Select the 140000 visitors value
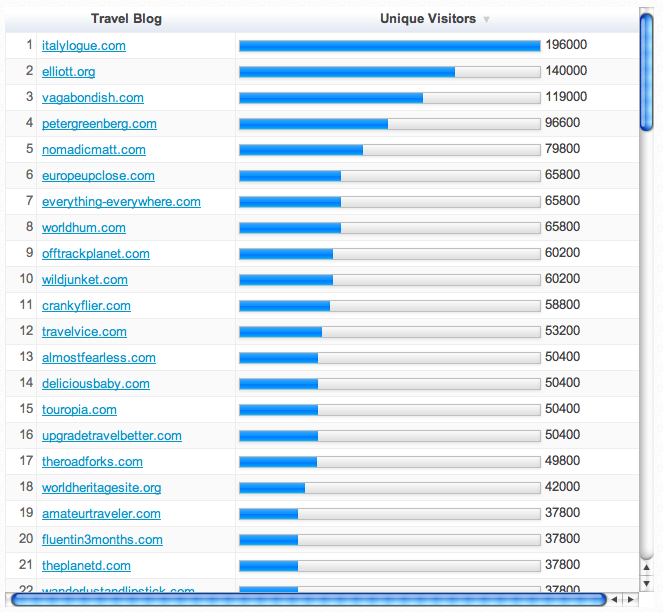The image size is (663, 612). [x=566, y=71]
